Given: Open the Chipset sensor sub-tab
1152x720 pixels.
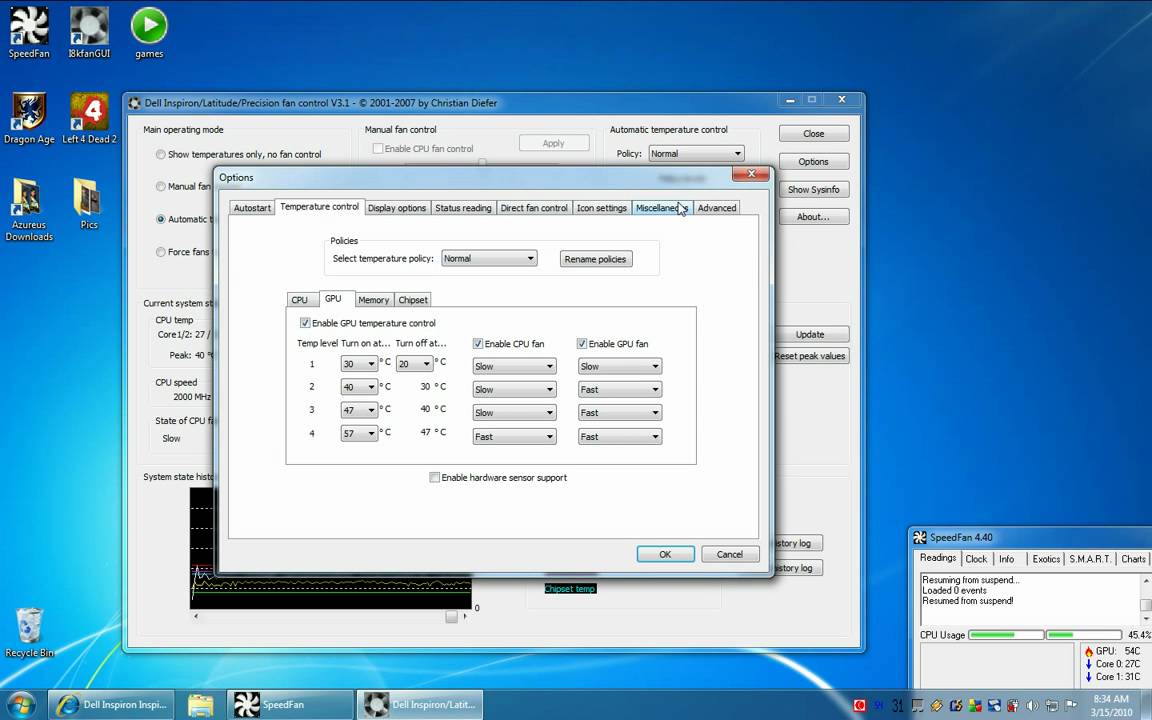Looking at the screenshot, I should pyautogui.click(x=413, y=300).
